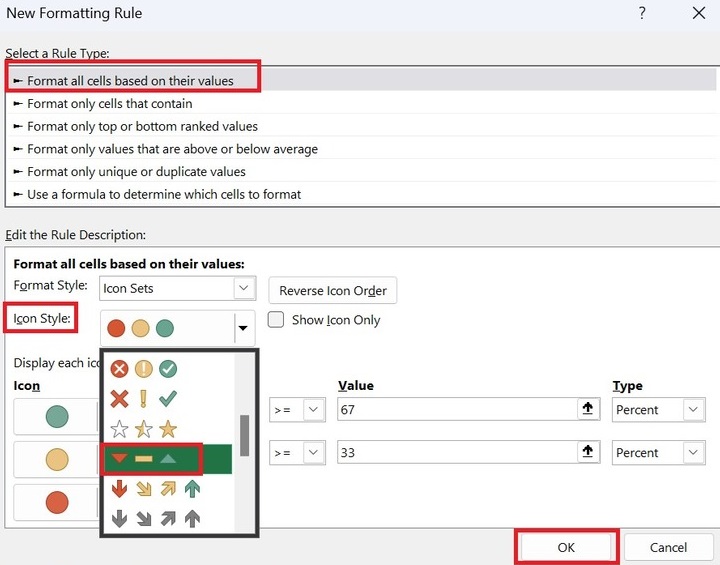Expand the Format Style dropdown
This screenshot has width=720, height=565.
pyautogui.click(x=244, y=289)
